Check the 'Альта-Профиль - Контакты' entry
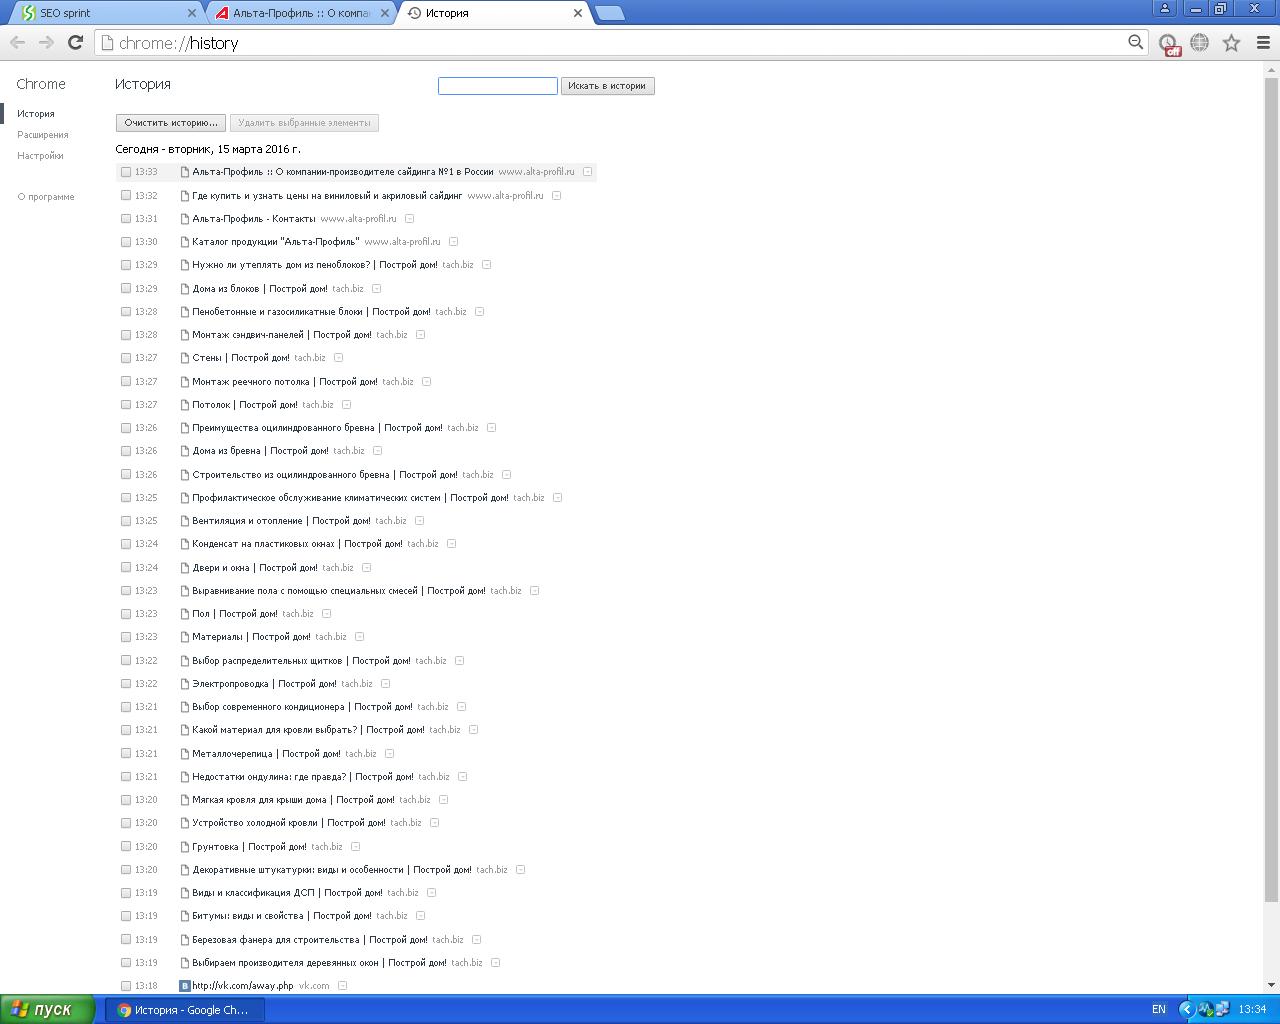The height and width of the screenshot is (1024, 1280). point(126,218)
